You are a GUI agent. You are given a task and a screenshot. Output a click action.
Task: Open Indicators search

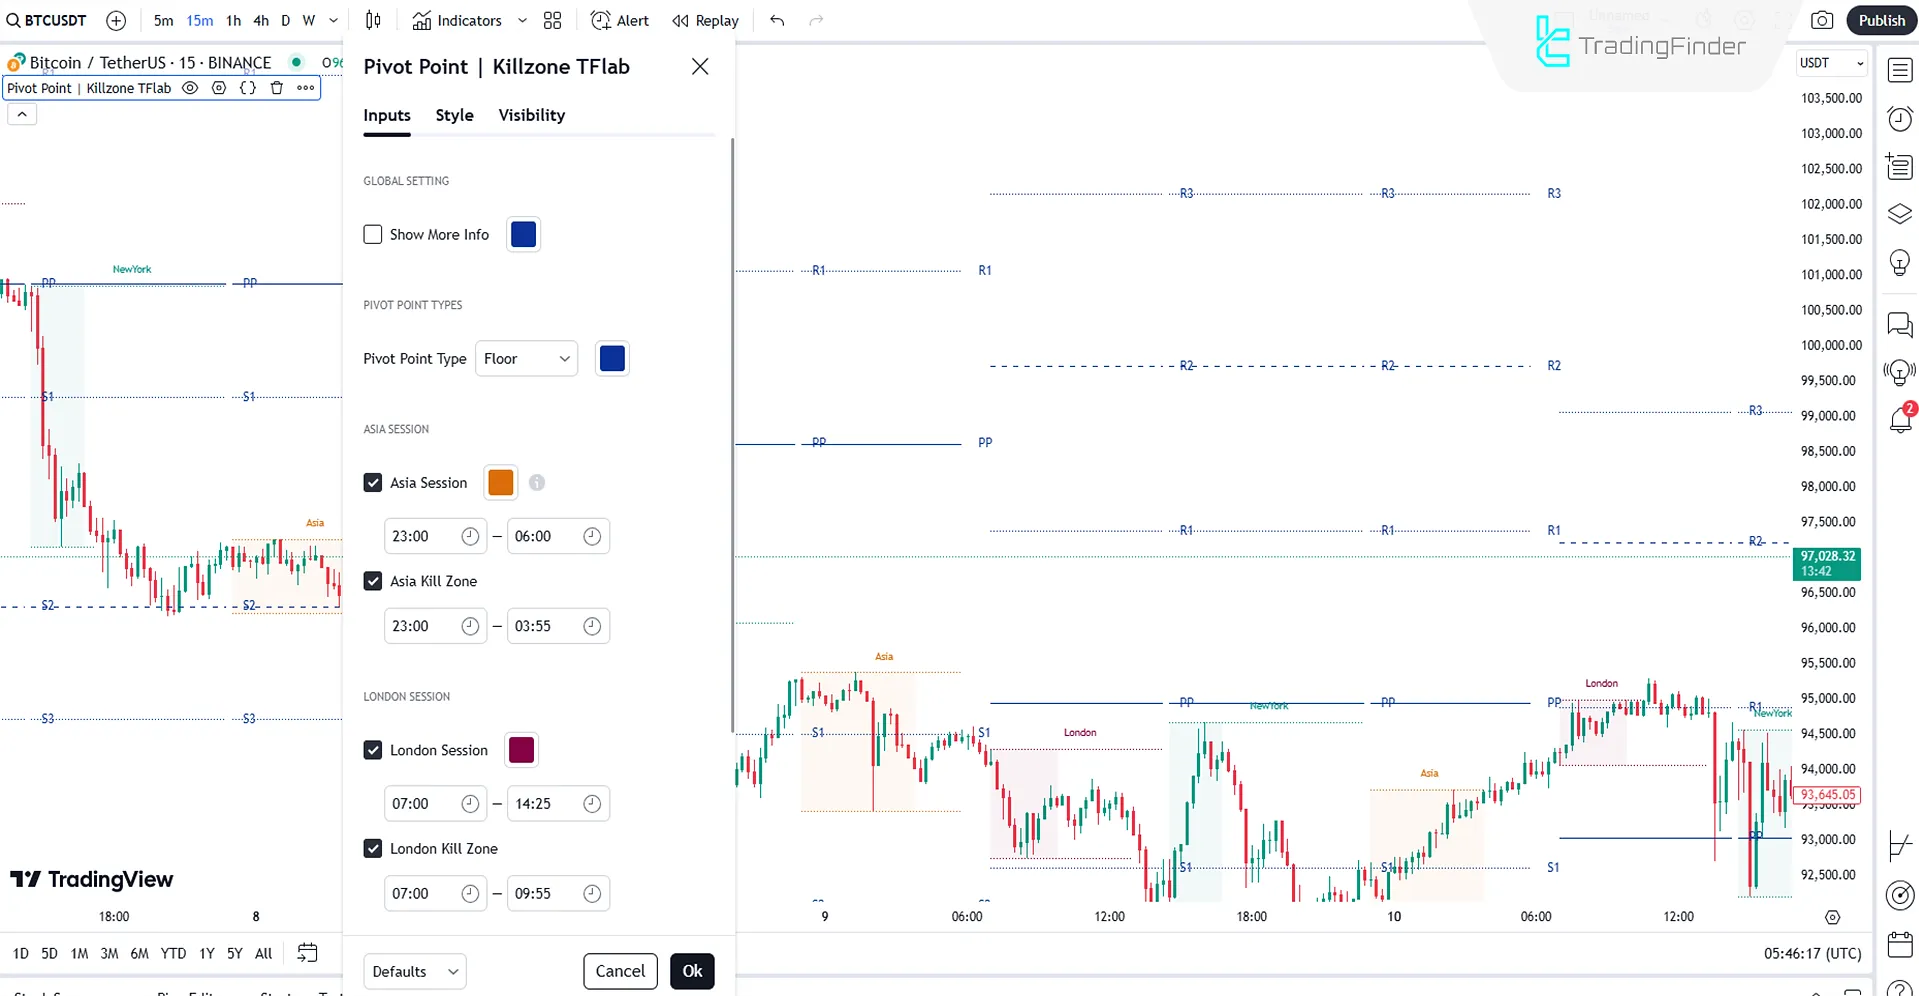(459, 20)
